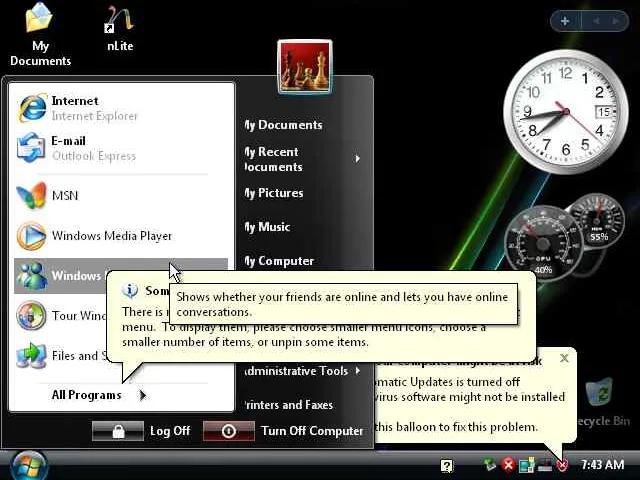Viewport: 640px width, 480px height.
Task: Expand All Programs arrow
Action: pos(142,395)
